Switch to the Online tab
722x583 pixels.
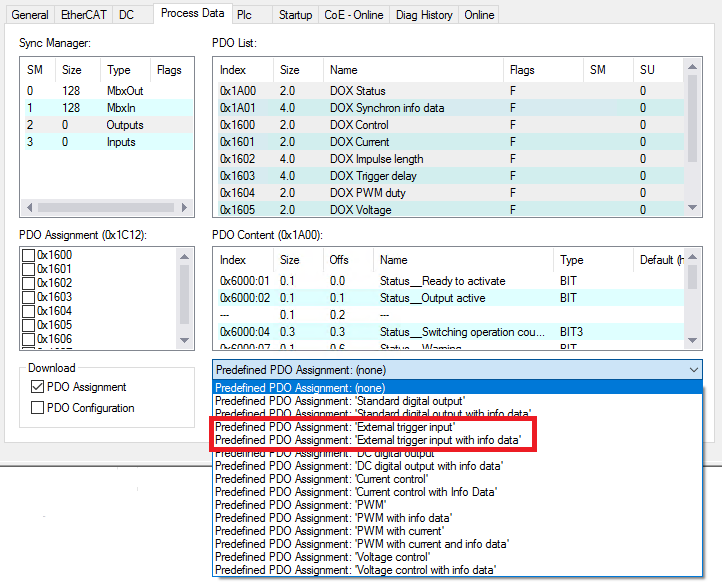coord(479,15)
